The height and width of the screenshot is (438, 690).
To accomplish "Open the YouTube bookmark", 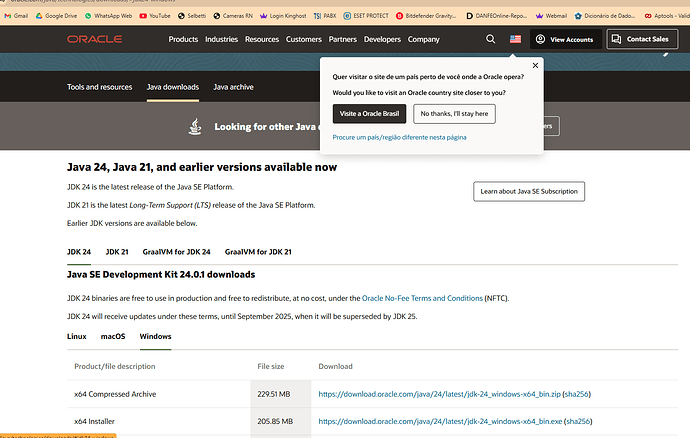I will (155, 16).
